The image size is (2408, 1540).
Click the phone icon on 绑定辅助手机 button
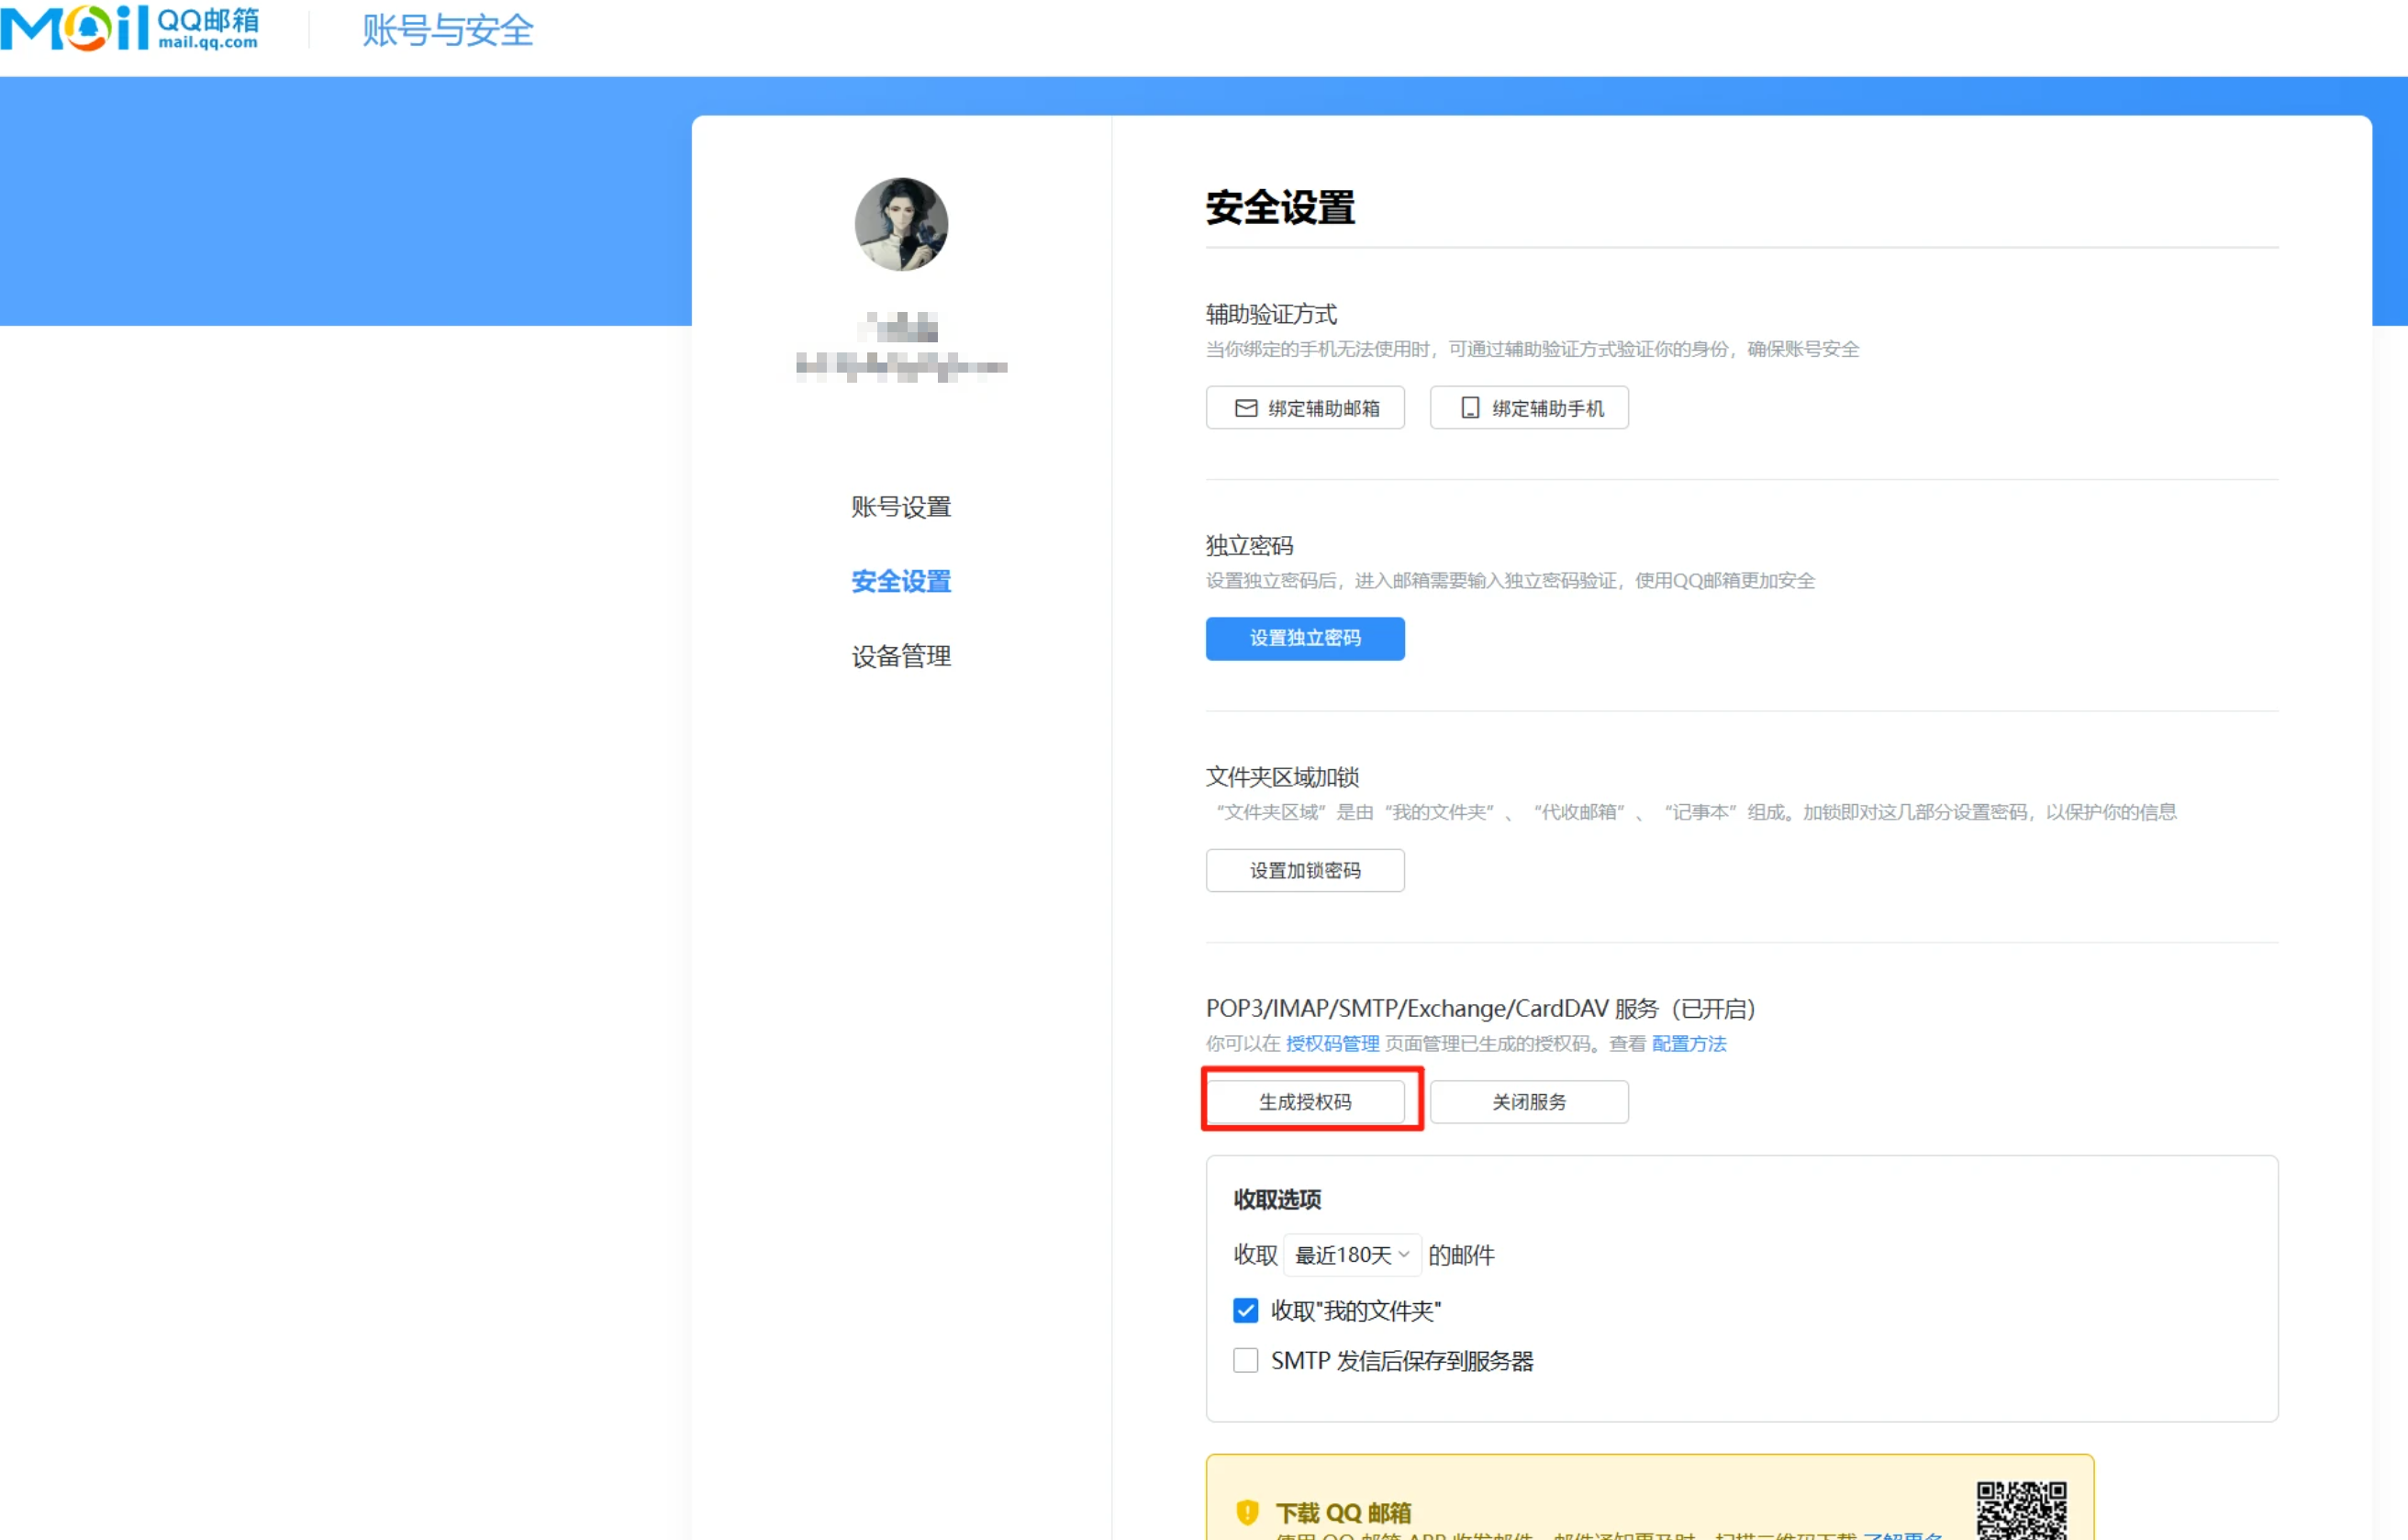(x=1469, y=407)
